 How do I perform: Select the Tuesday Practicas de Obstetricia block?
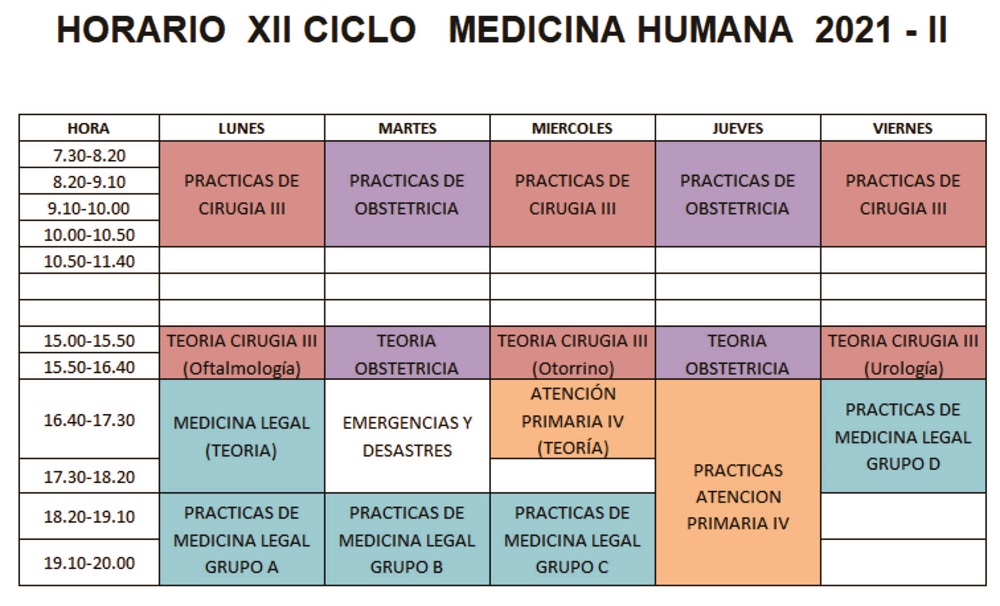point(407,194)
